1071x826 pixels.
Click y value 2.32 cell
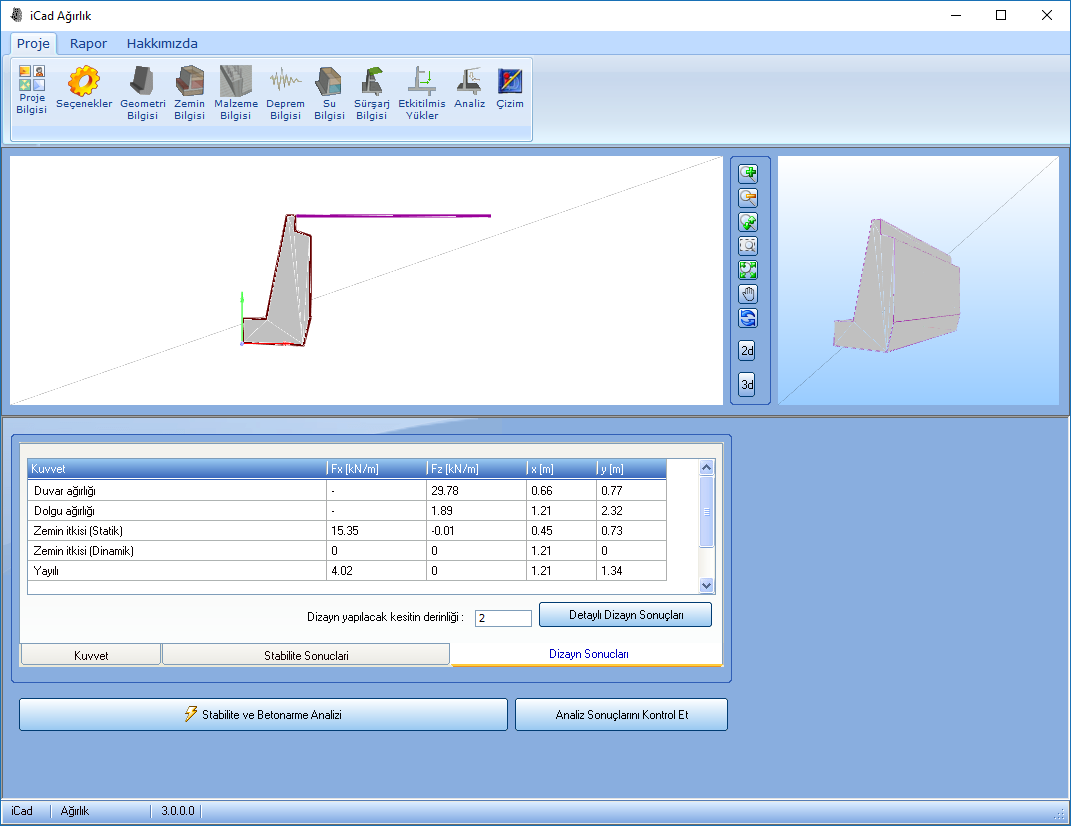[631, 511]
